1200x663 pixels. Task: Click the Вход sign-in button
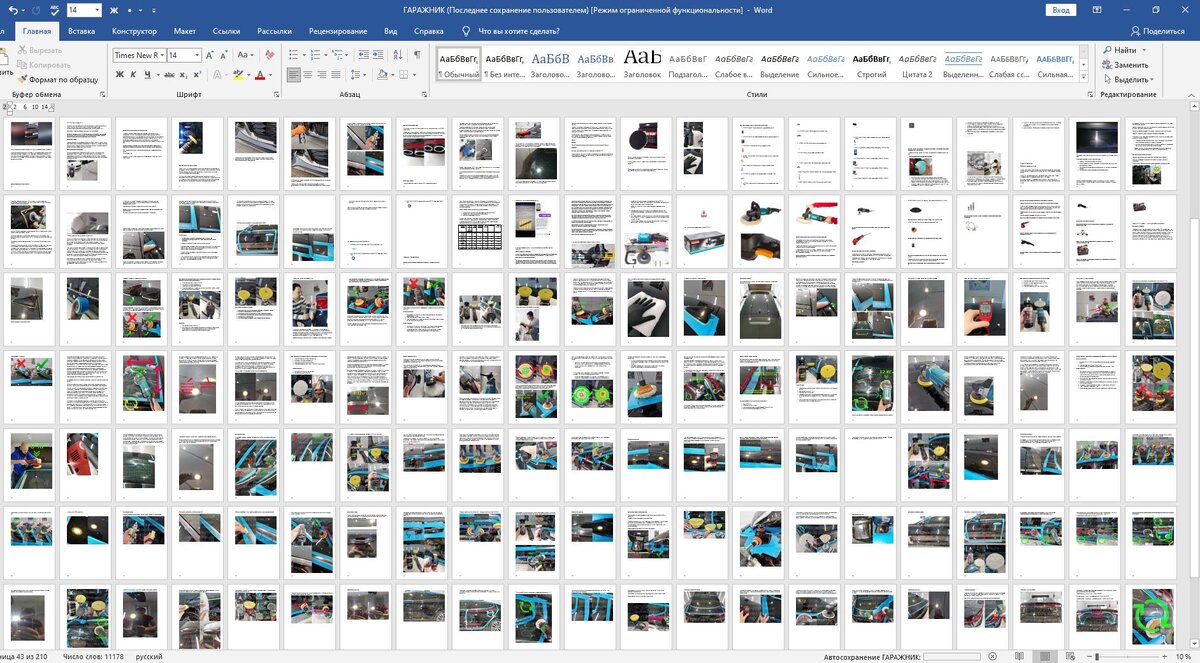pyautogui.click(x=1061, y=9)
